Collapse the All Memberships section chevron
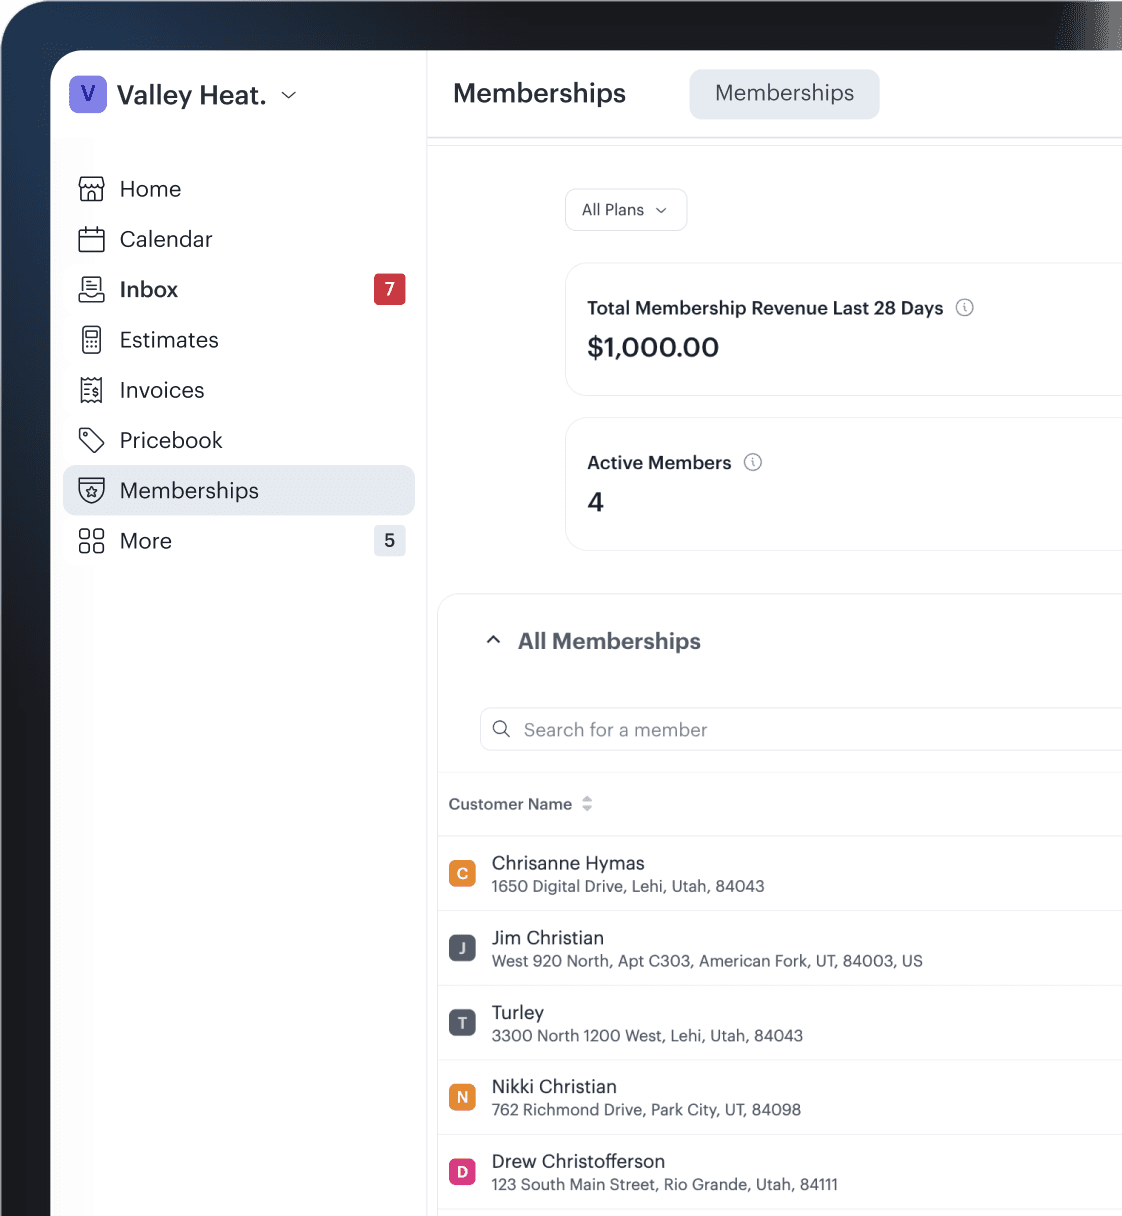 493,640
